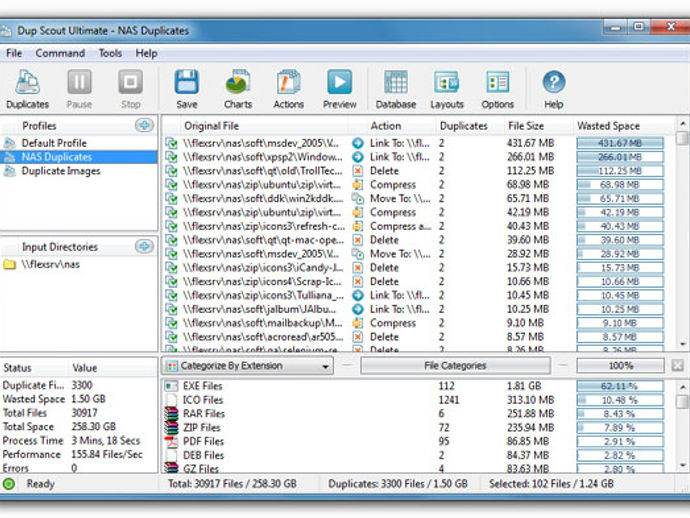Viewport: 690px width, 518px height.
Task: Click the File Categories button
Action: pos(455,365)
